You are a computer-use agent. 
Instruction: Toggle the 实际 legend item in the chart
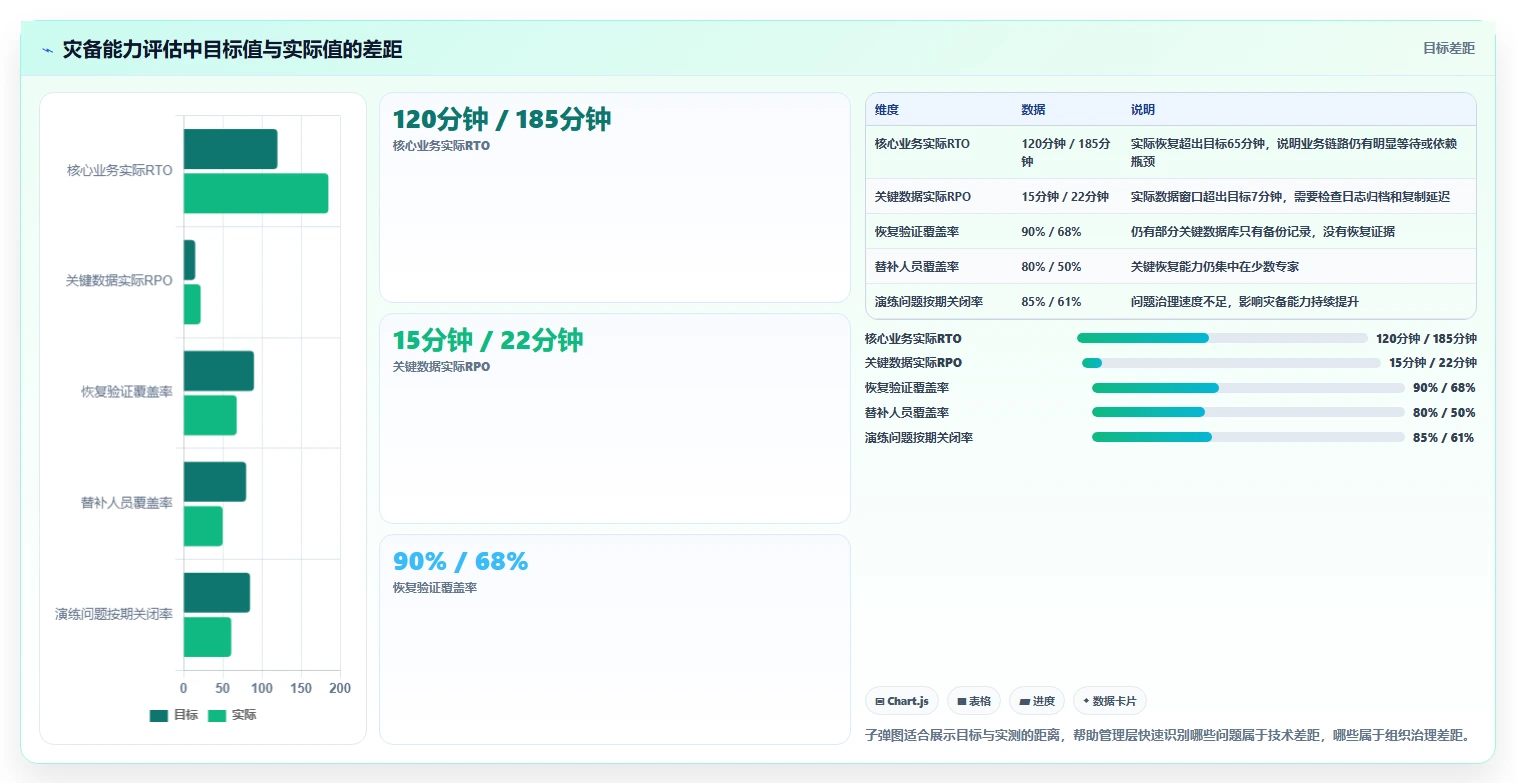point(232,715)
